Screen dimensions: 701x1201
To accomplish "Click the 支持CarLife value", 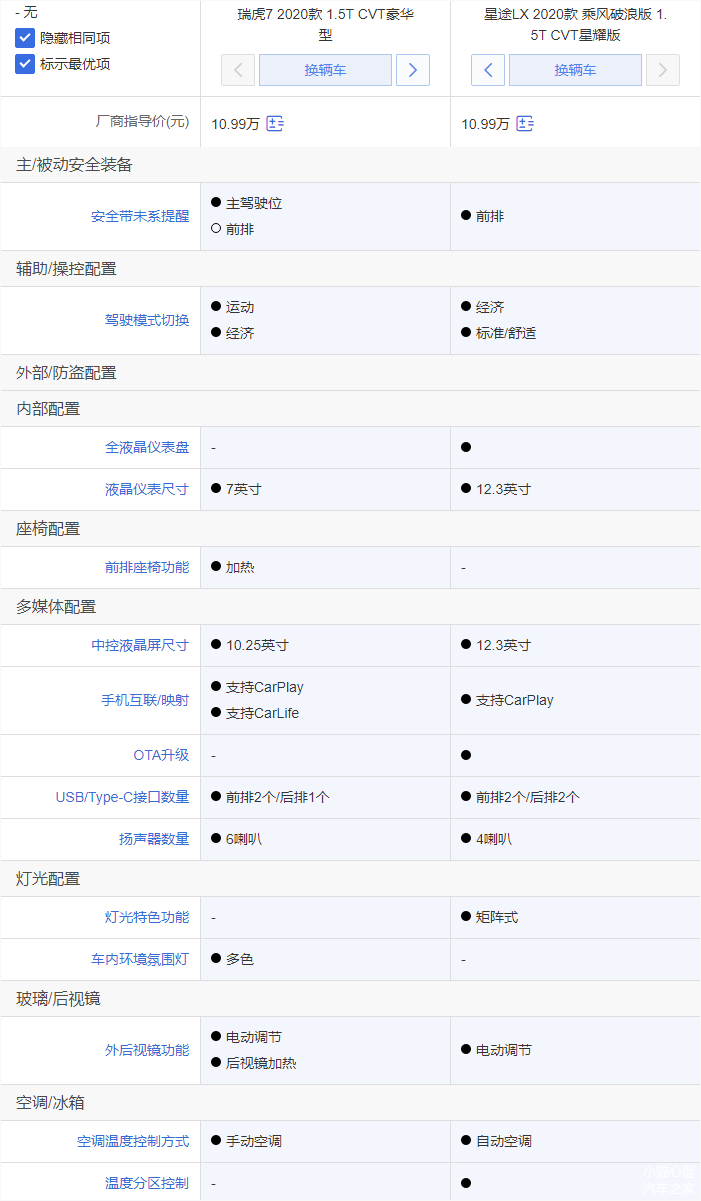I will point(262,713).
